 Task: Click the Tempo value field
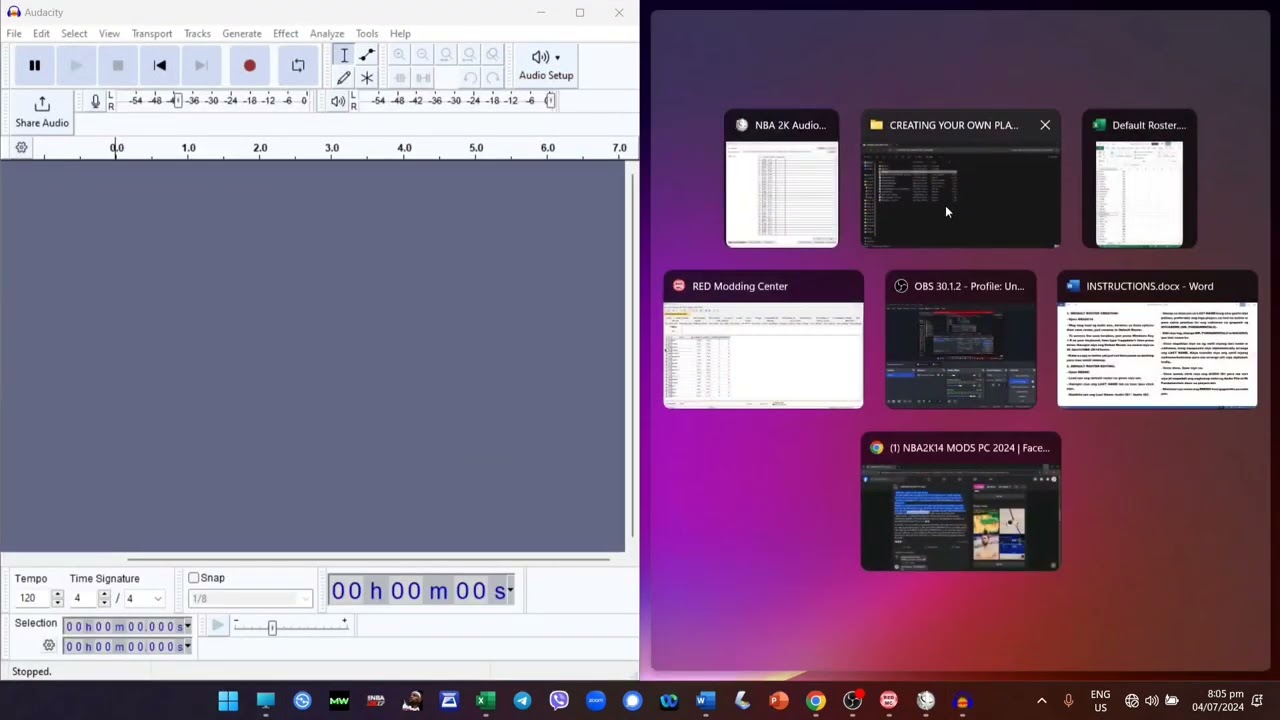pos(32,598)
